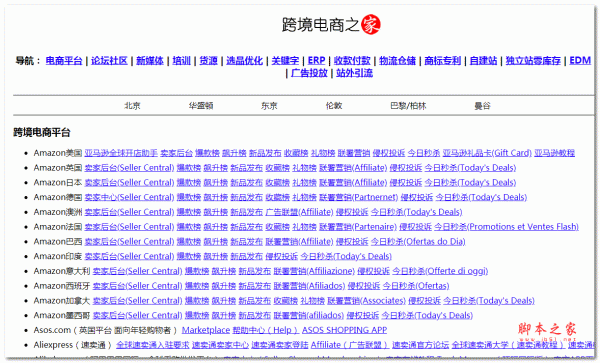The image size is (600, 363).
Task: Open Seller Central in the Amazon墨西哥 row
Action: (x=137, y=316)
